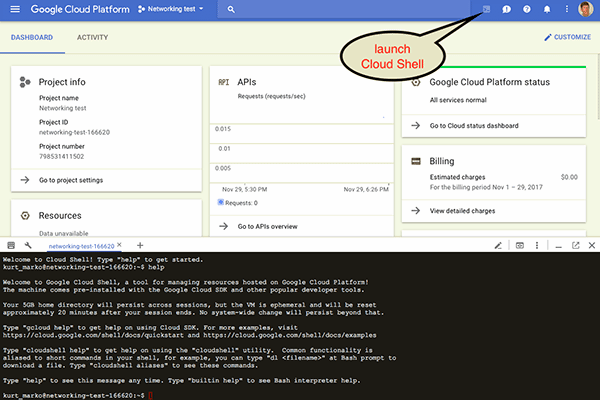Click the Cloud Shell web preview icon
This screenshot has width=600, height=400.
(x=520, y=245)
